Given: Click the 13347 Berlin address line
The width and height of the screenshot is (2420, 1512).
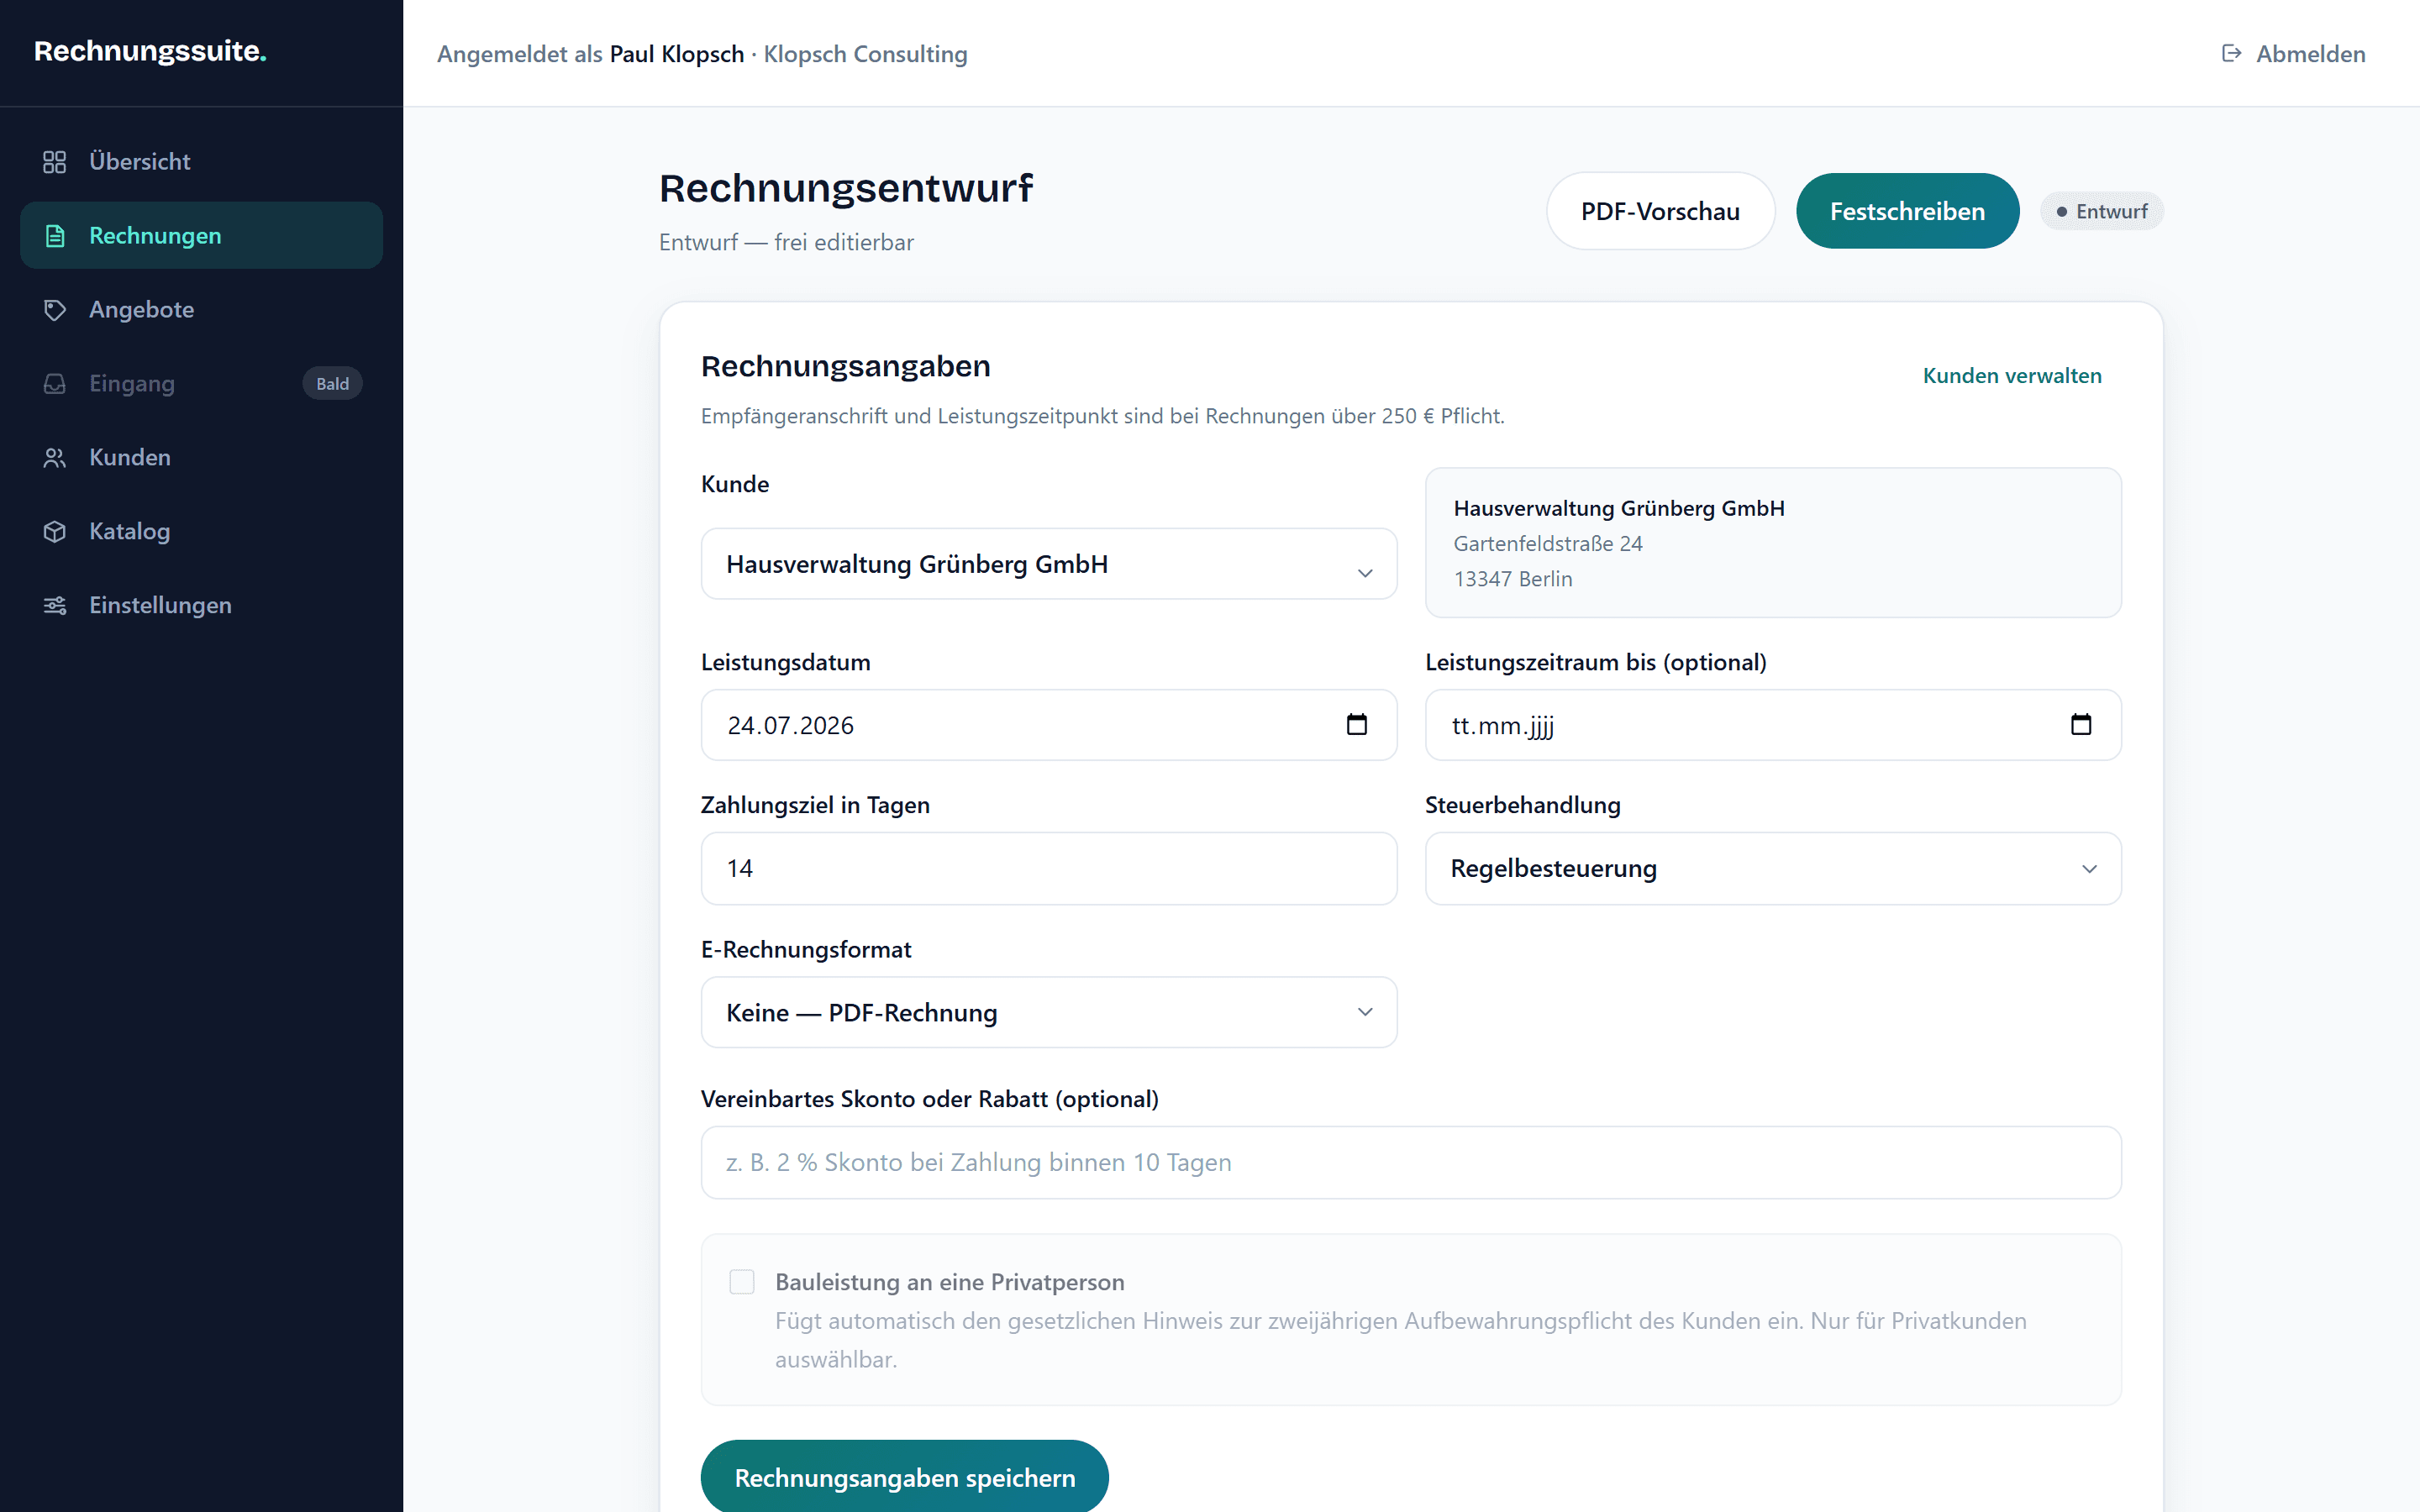Looking at the screenshot, I should tap(1512, 579).
